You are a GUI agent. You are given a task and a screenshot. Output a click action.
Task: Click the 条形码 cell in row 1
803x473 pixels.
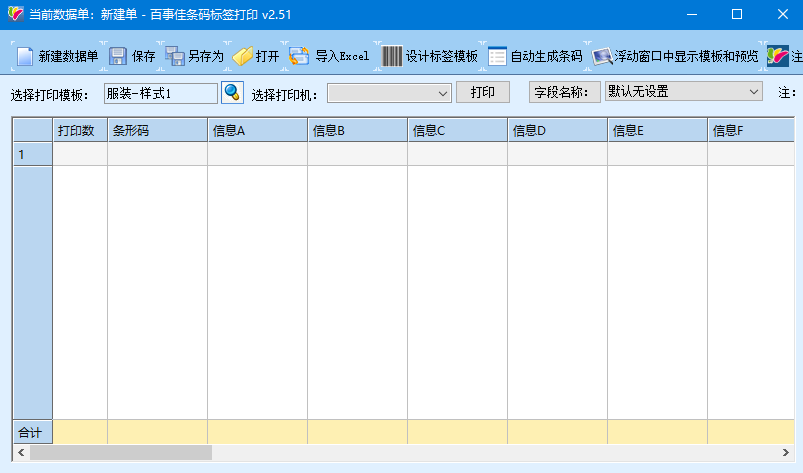[x=157, y=154]
